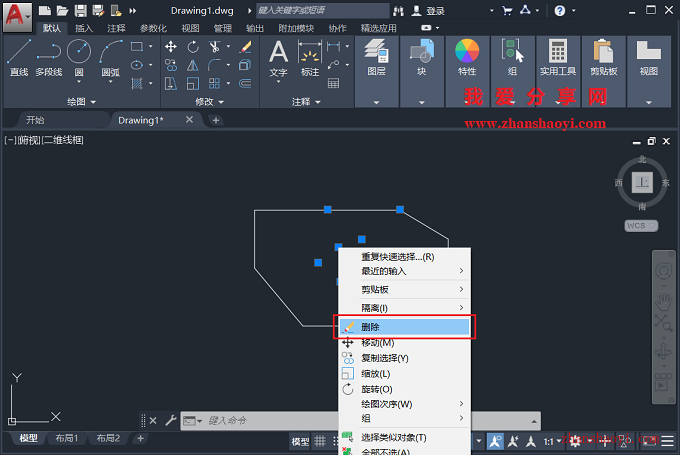Switch to Layout1 (布局1) tab

(x=66, y=439)
